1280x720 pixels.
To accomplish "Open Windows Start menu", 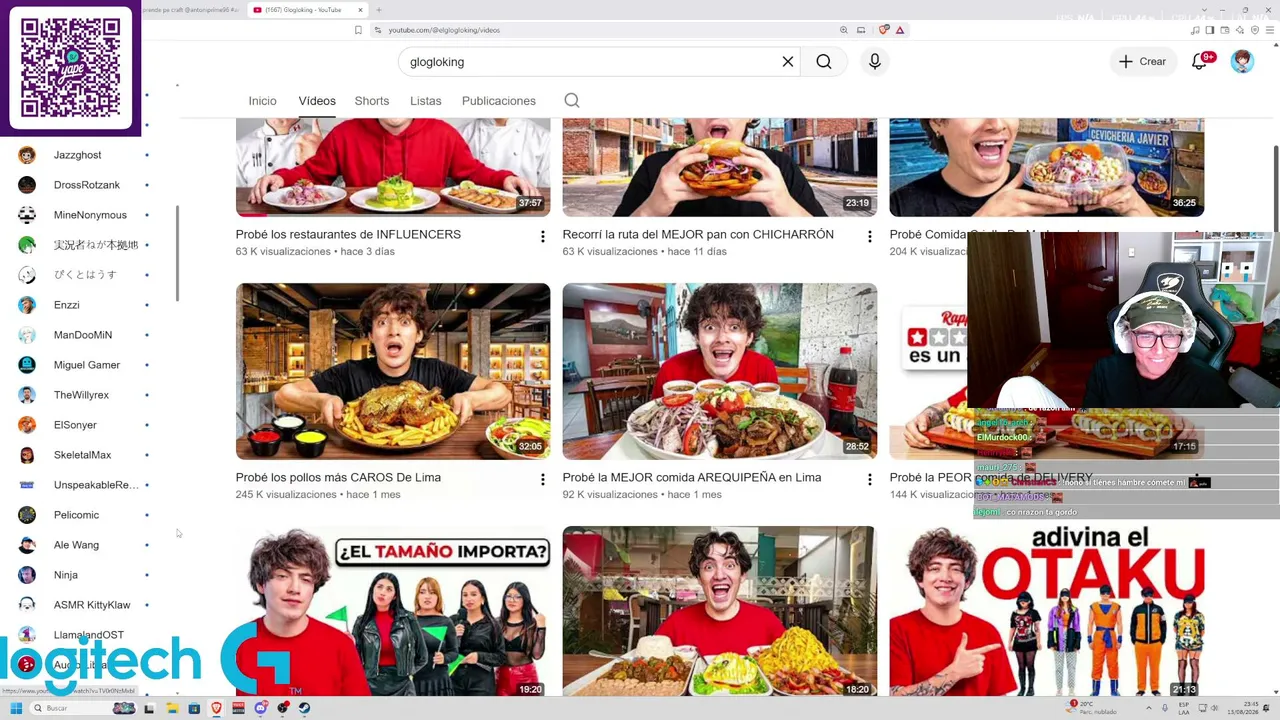I will [x=16, y=708].
